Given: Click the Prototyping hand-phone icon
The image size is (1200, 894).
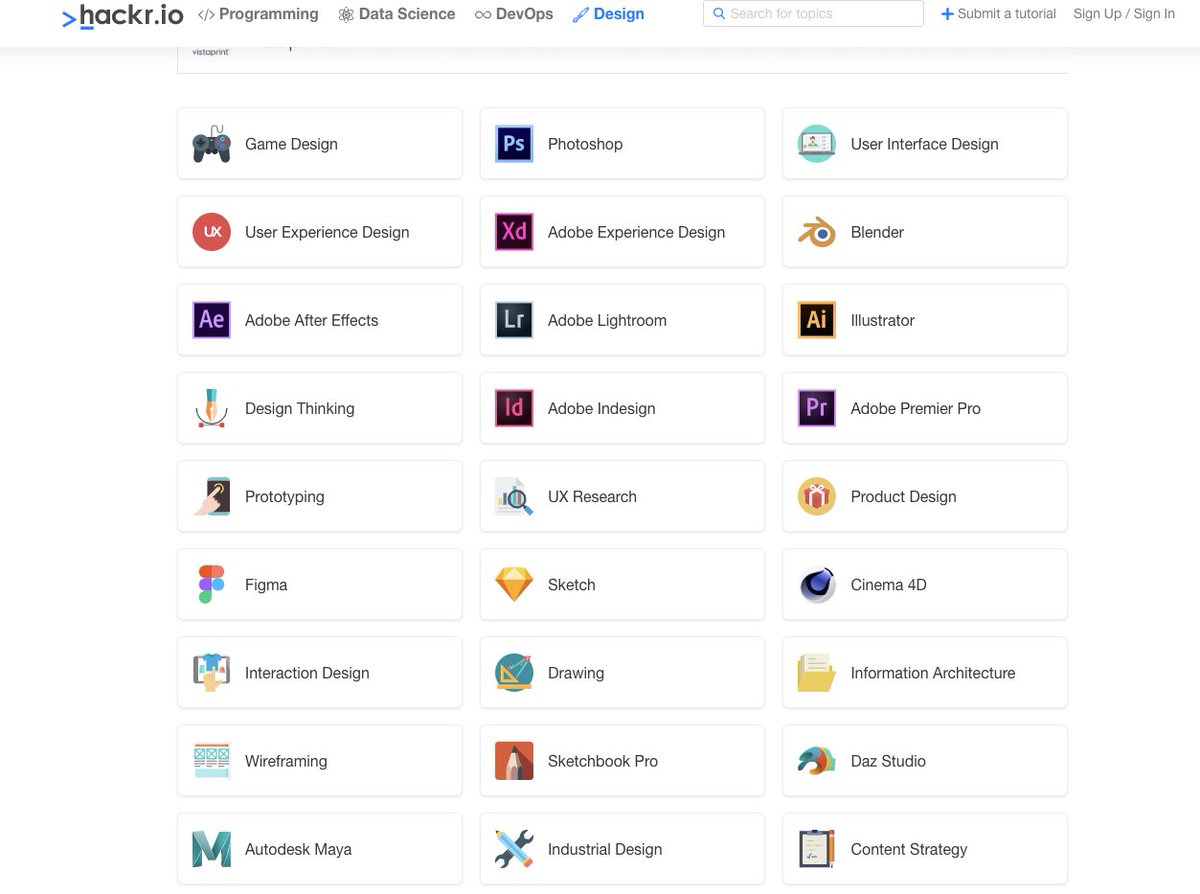Looking at the screenshot, I should click(212, 496).
